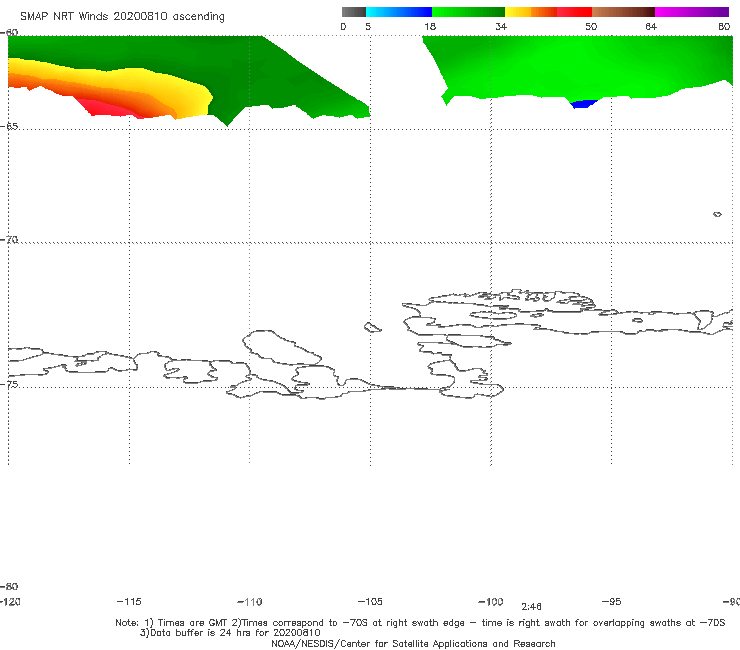Click the small blue low-wind patch
This screenshot has height=650, width=740.
coord(583,104)
